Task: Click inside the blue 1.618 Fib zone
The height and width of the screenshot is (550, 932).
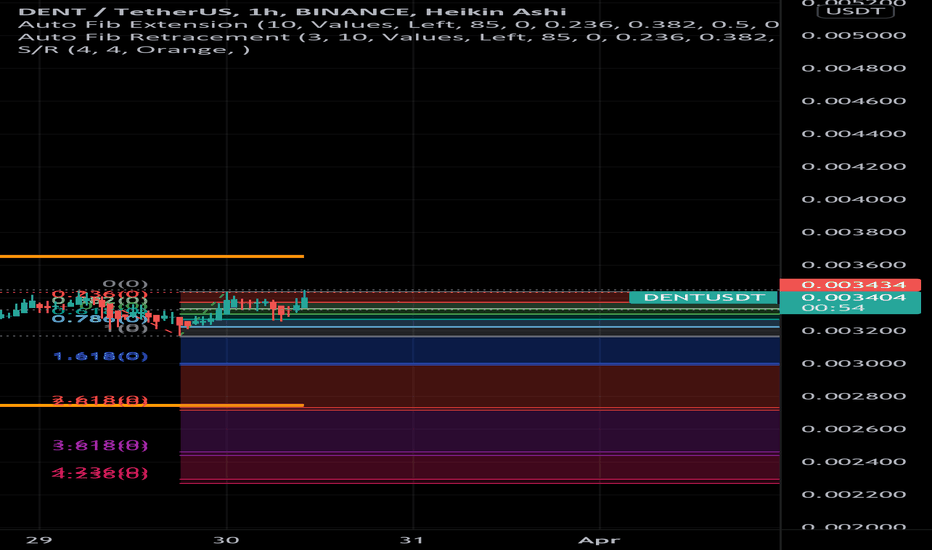Action: [480, 350]
